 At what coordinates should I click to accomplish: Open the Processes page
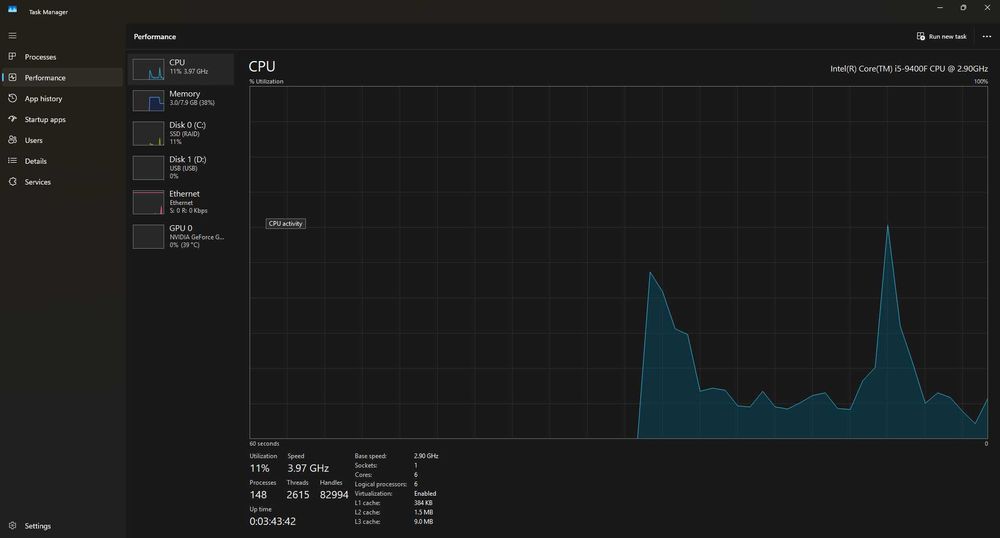[40, 57]
